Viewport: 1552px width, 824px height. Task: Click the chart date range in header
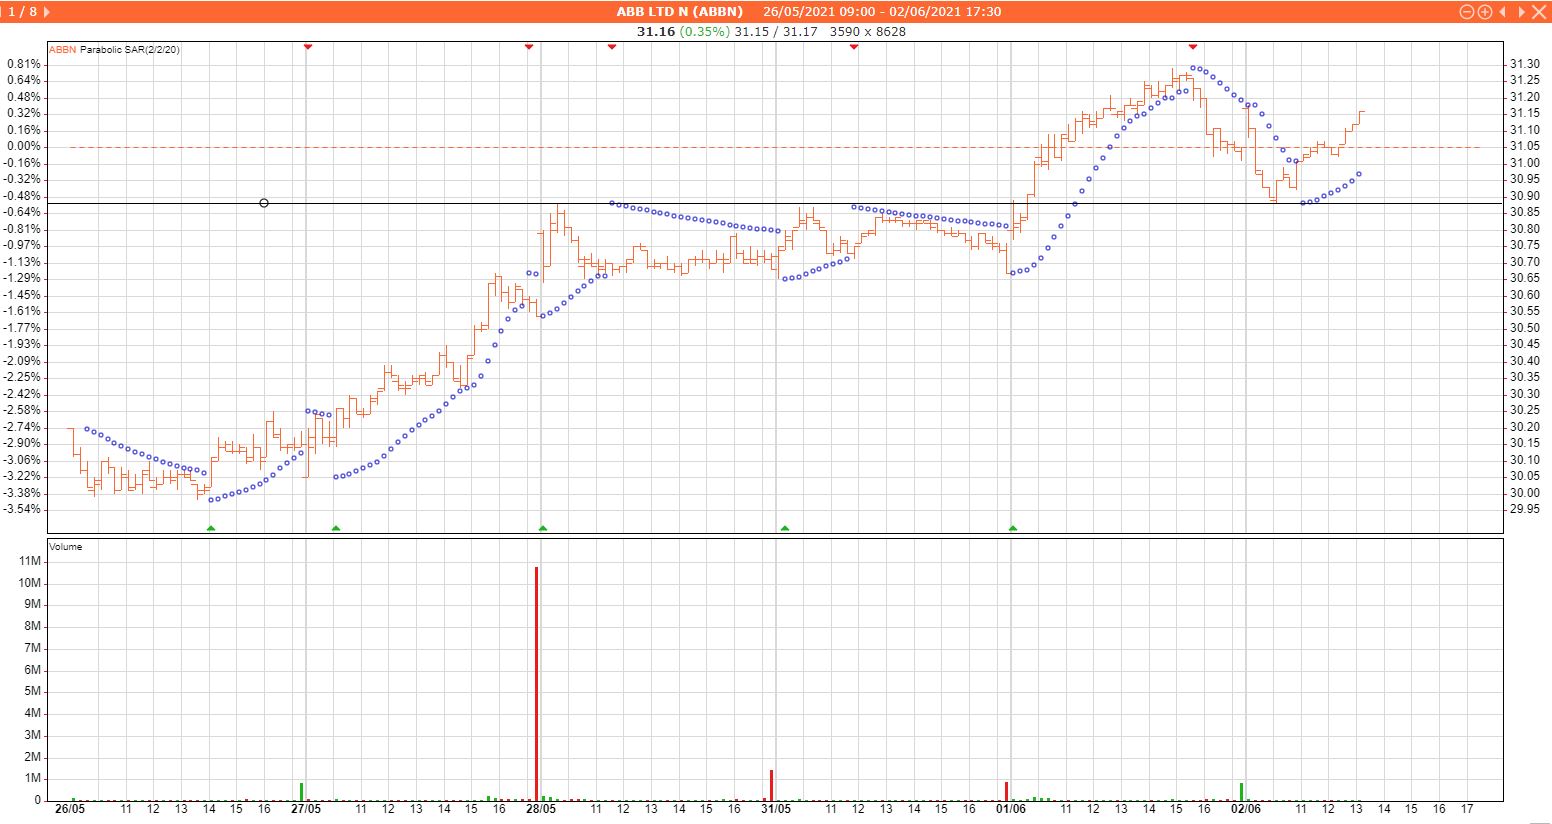point(882,12)
